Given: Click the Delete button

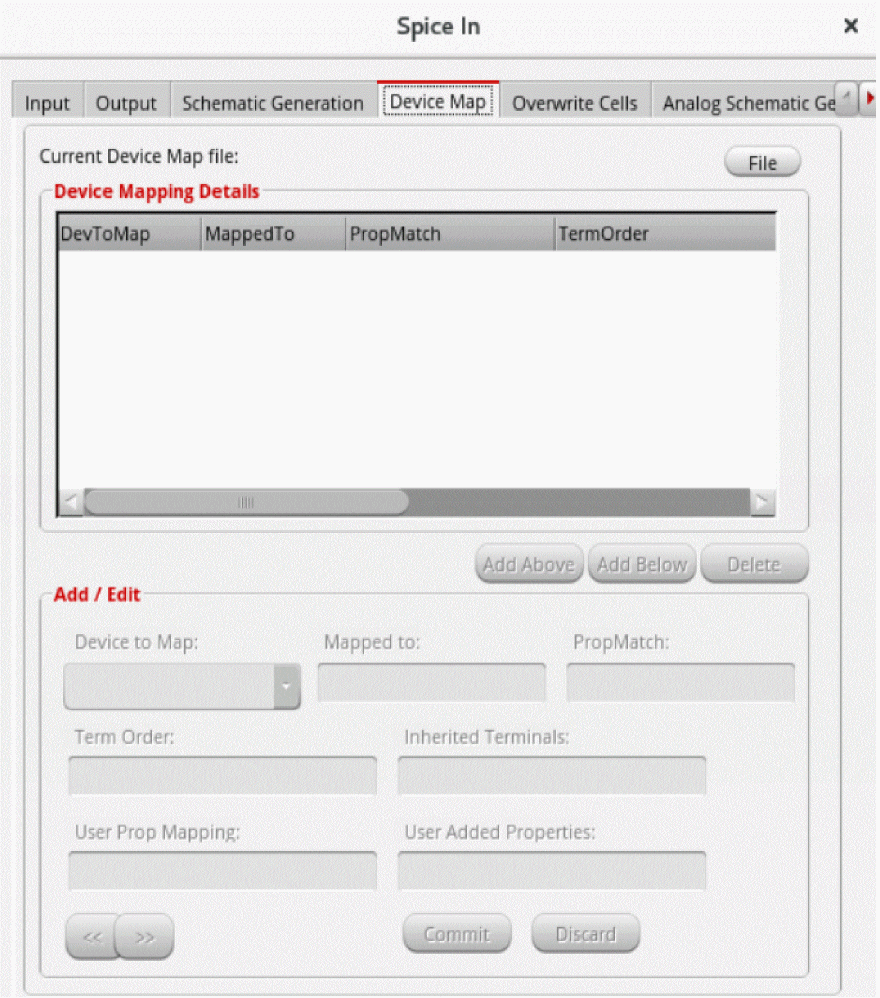Looking at the screenshot, I should [754, 564].
